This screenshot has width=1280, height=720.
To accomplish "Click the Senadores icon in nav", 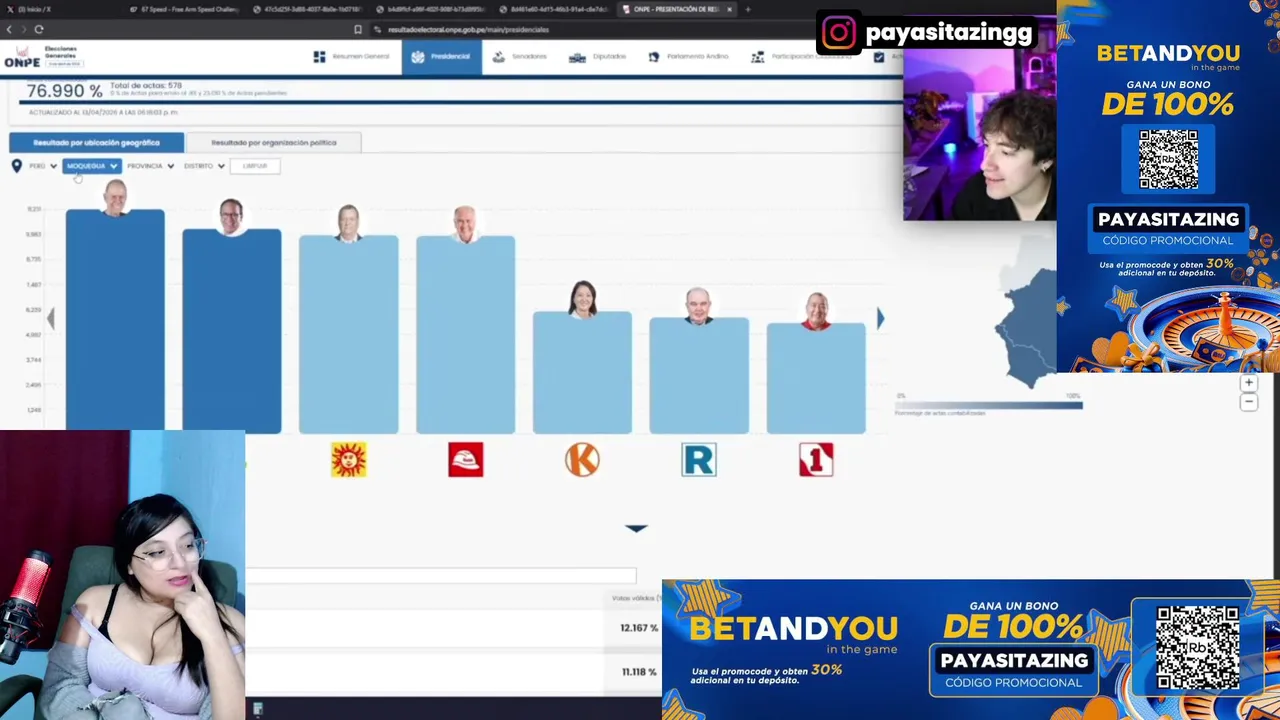I will pos(499,57).
